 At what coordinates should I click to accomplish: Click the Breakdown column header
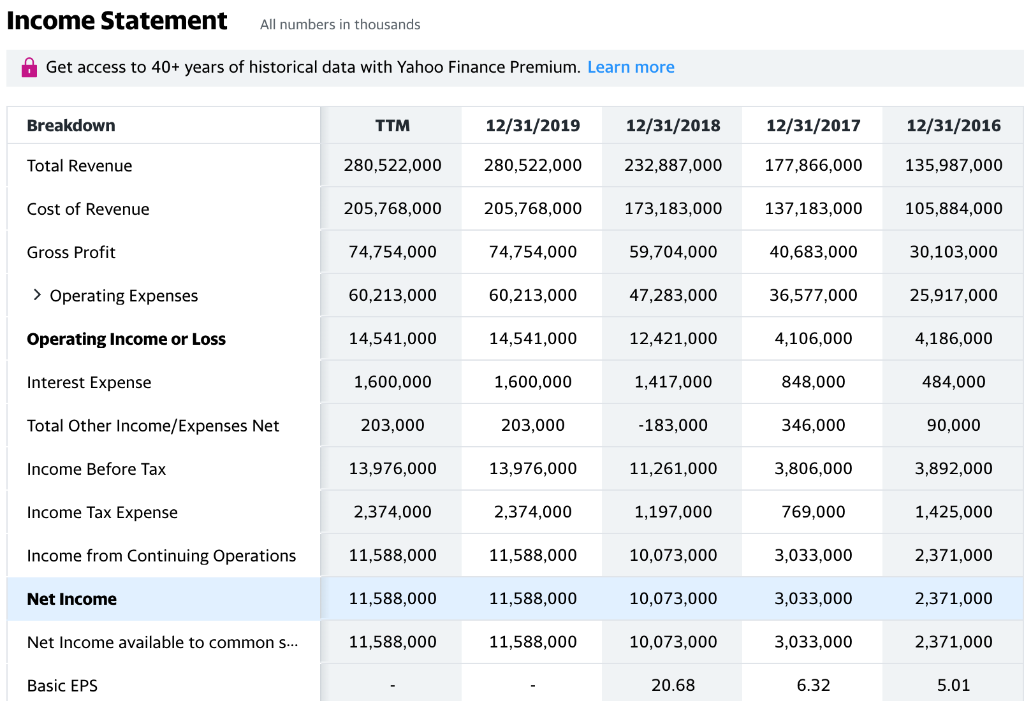pos(66,124)
